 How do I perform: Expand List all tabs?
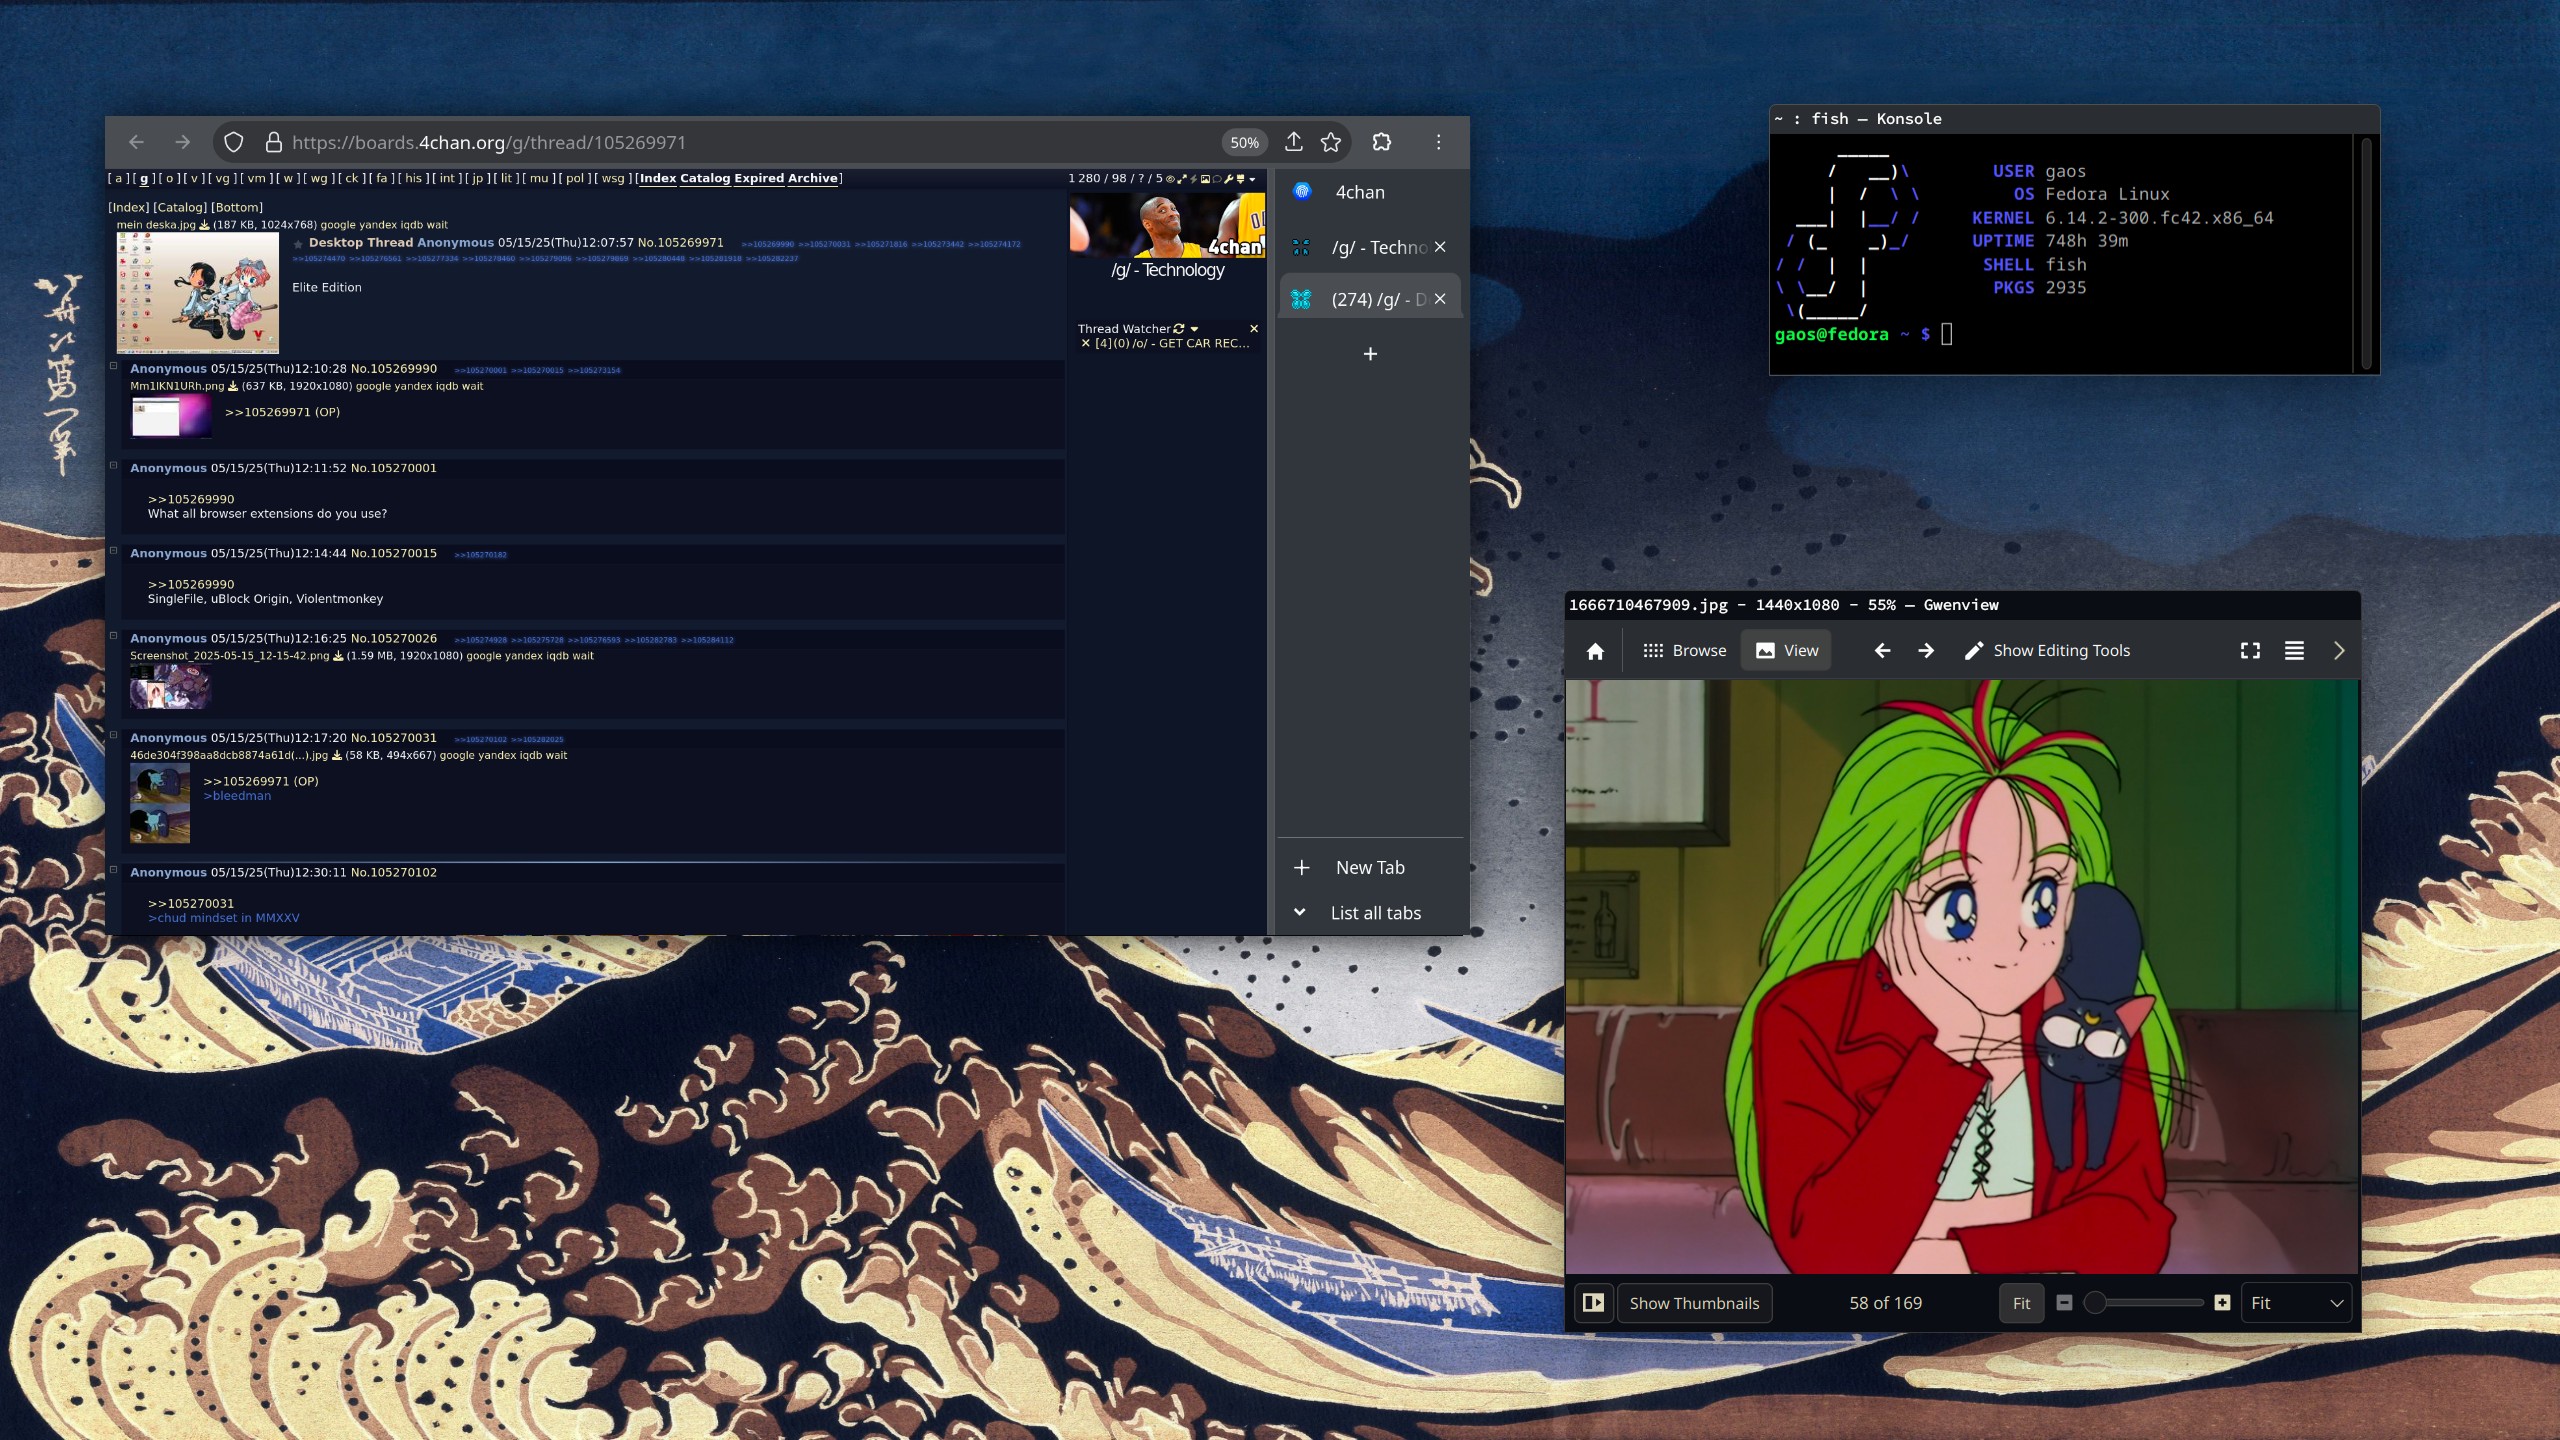(1370, 913)
